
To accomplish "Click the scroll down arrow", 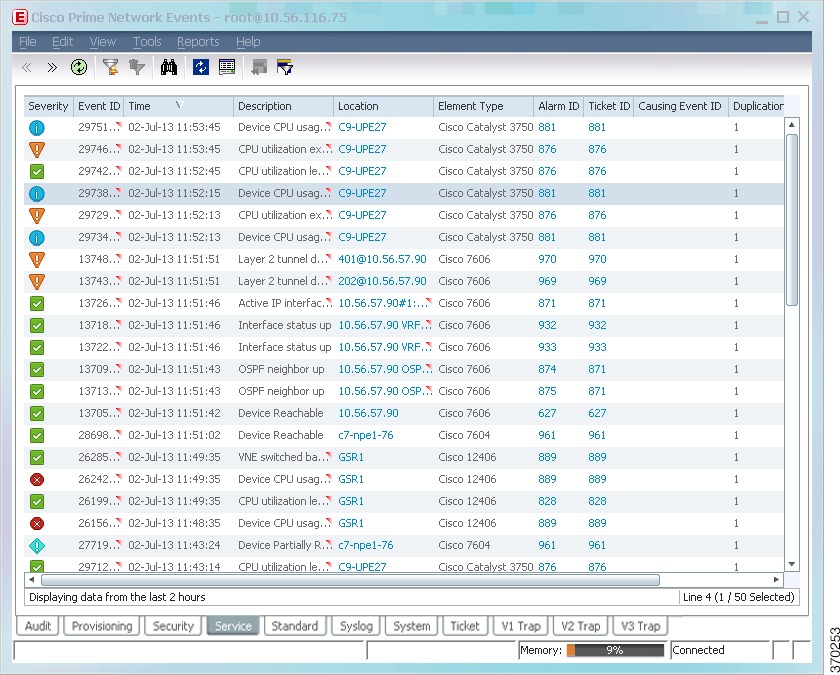I will (x=792, y=564).
